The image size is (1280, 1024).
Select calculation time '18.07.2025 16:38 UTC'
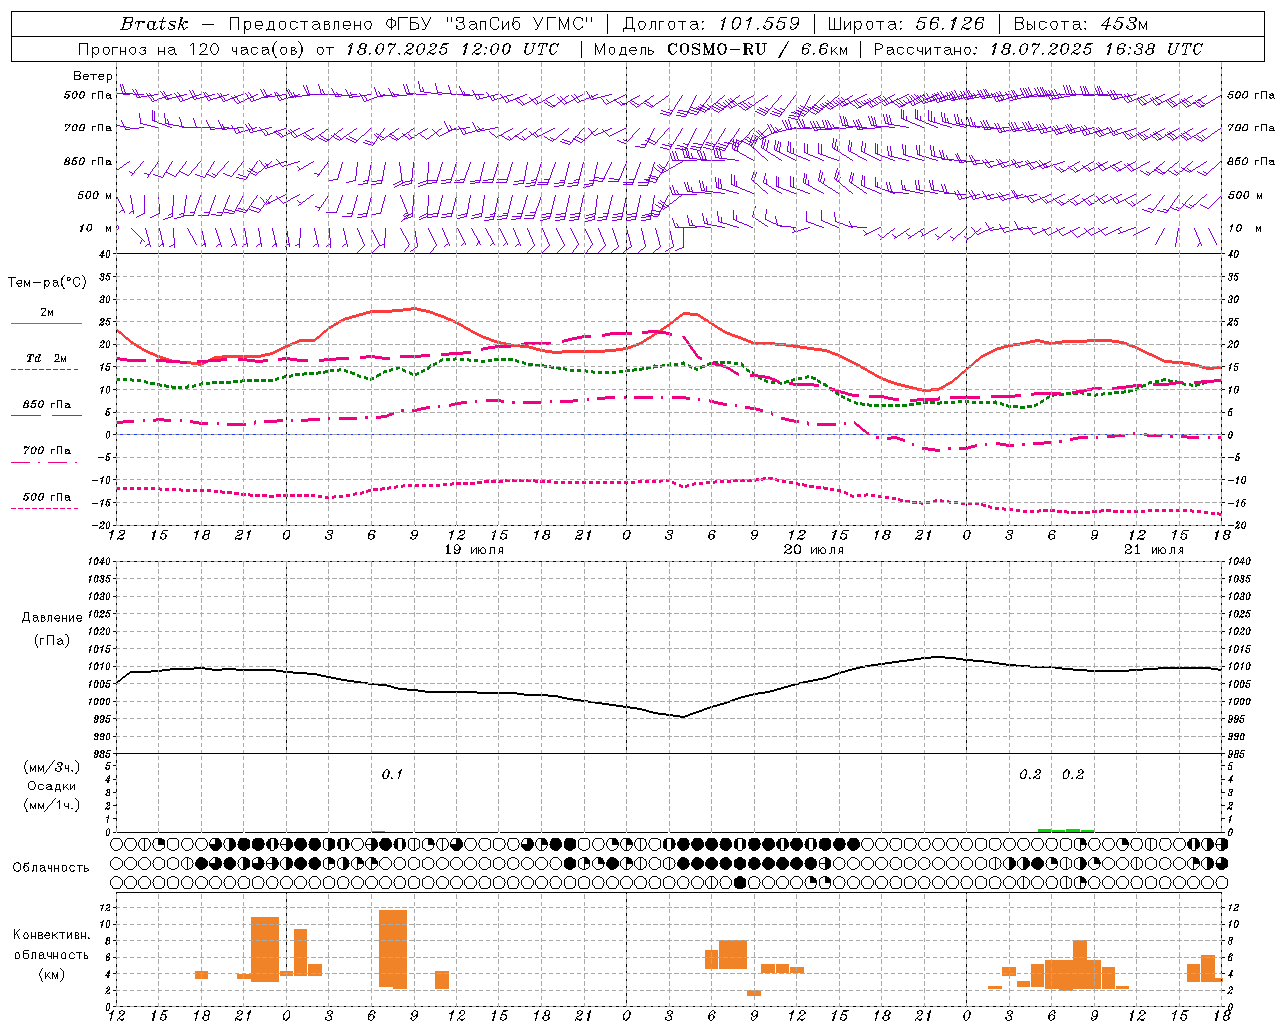[x=1096, y=49]
